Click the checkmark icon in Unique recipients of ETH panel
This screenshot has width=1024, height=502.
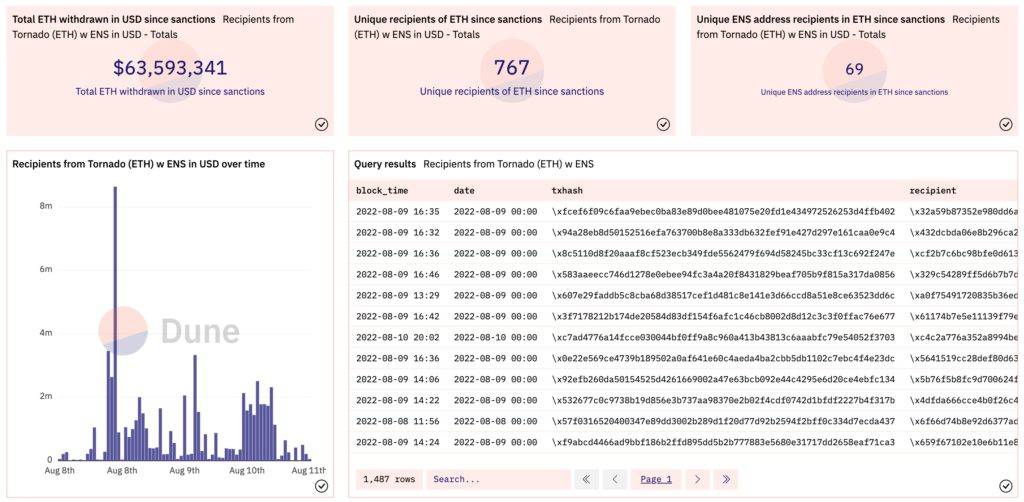click(663, 124)
